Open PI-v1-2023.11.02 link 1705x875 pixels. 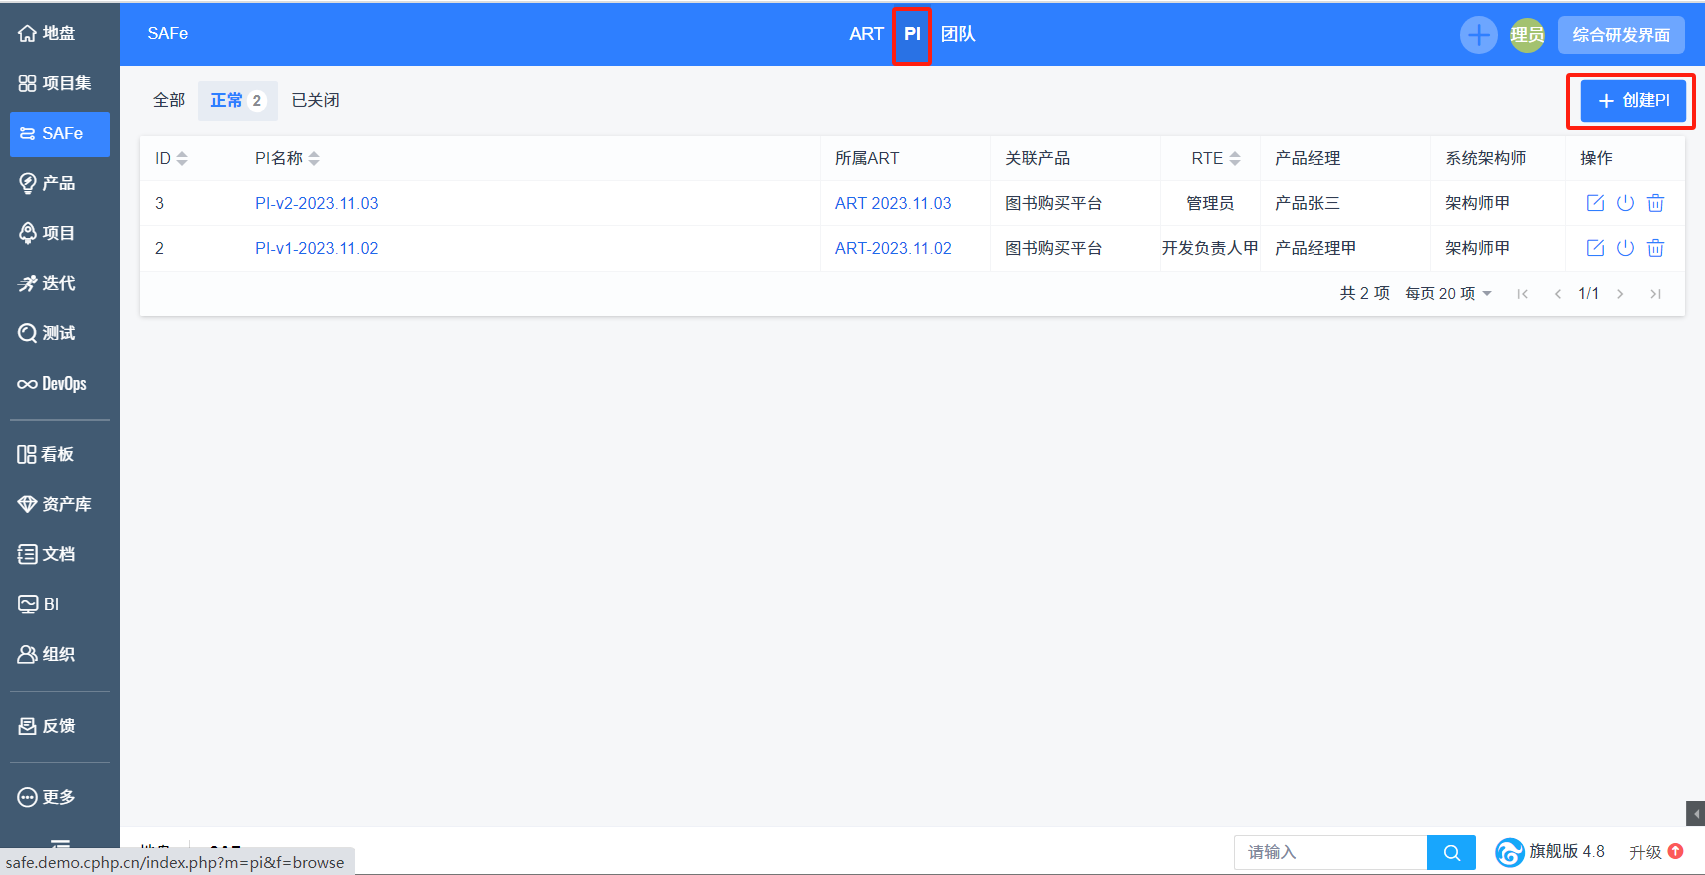(x=316, y=248)
